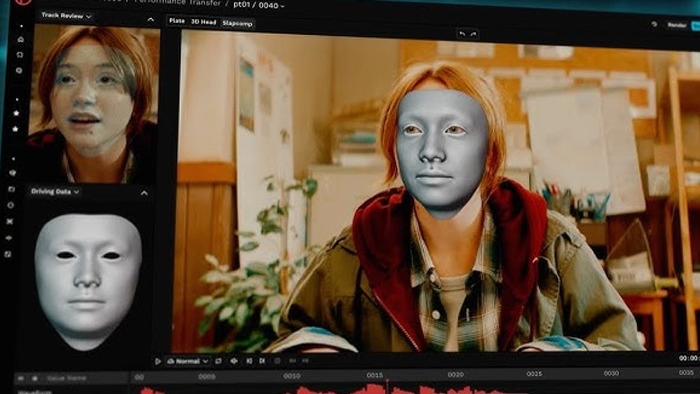Open the pt01 / 0040 shot dropdown
700x394 pixels.
coord(259,5)
